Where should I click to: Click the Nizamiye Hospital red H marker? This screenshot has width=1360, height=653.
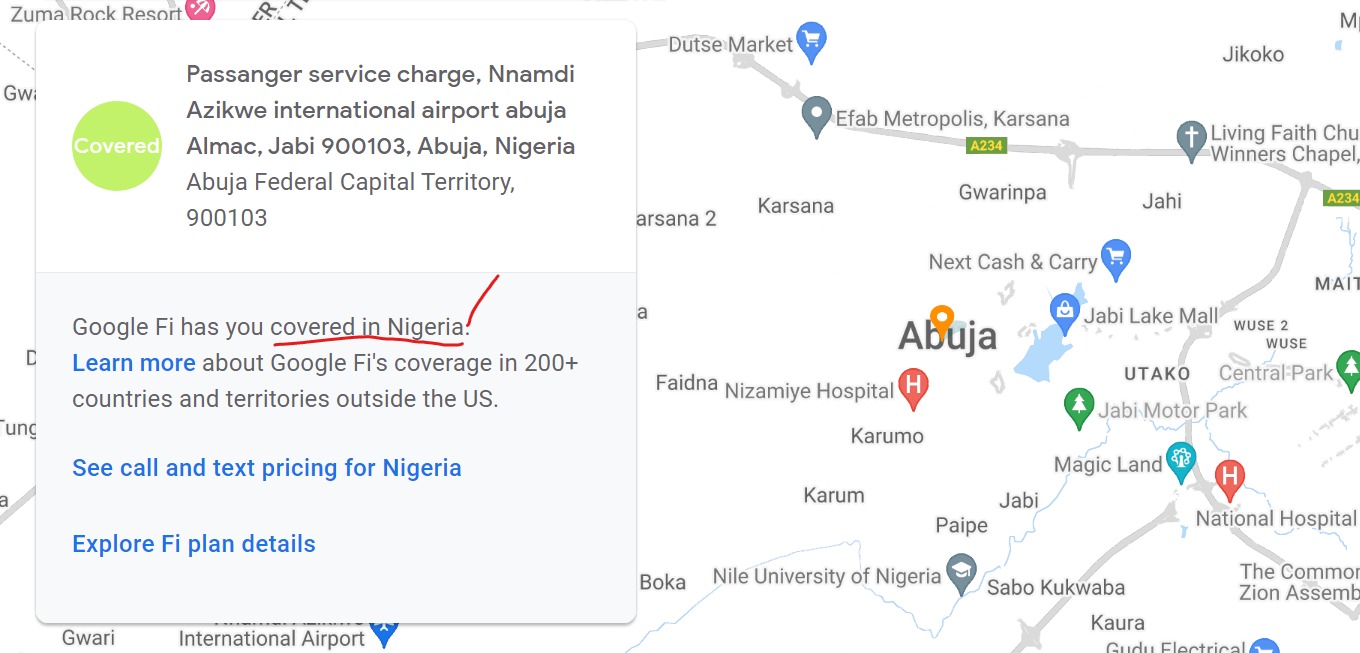click(x=913, y=388)
